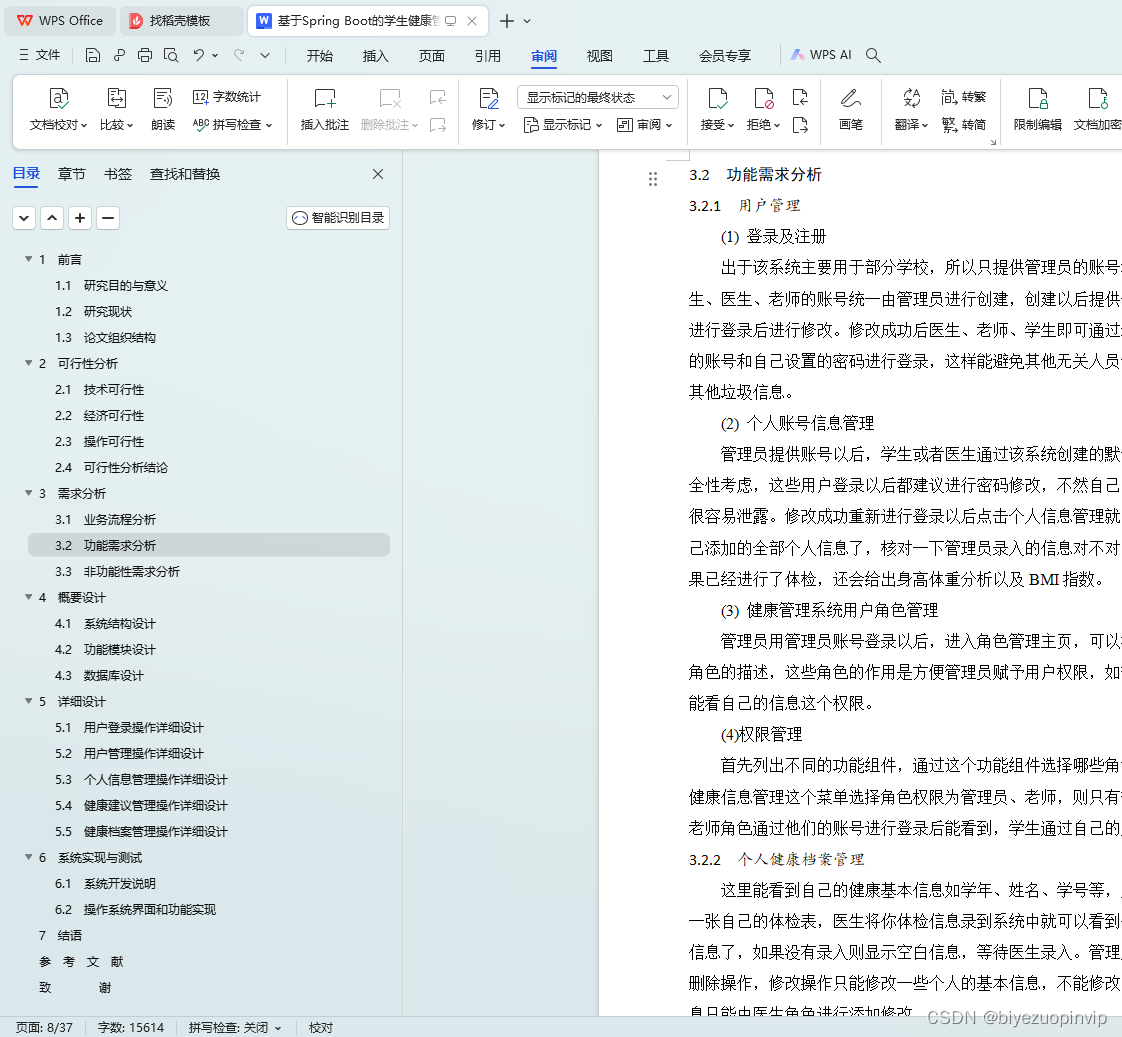Screen dimensions: 1122x1037
Task: Click the 翻译 translate icon
Action: [912, 98]
